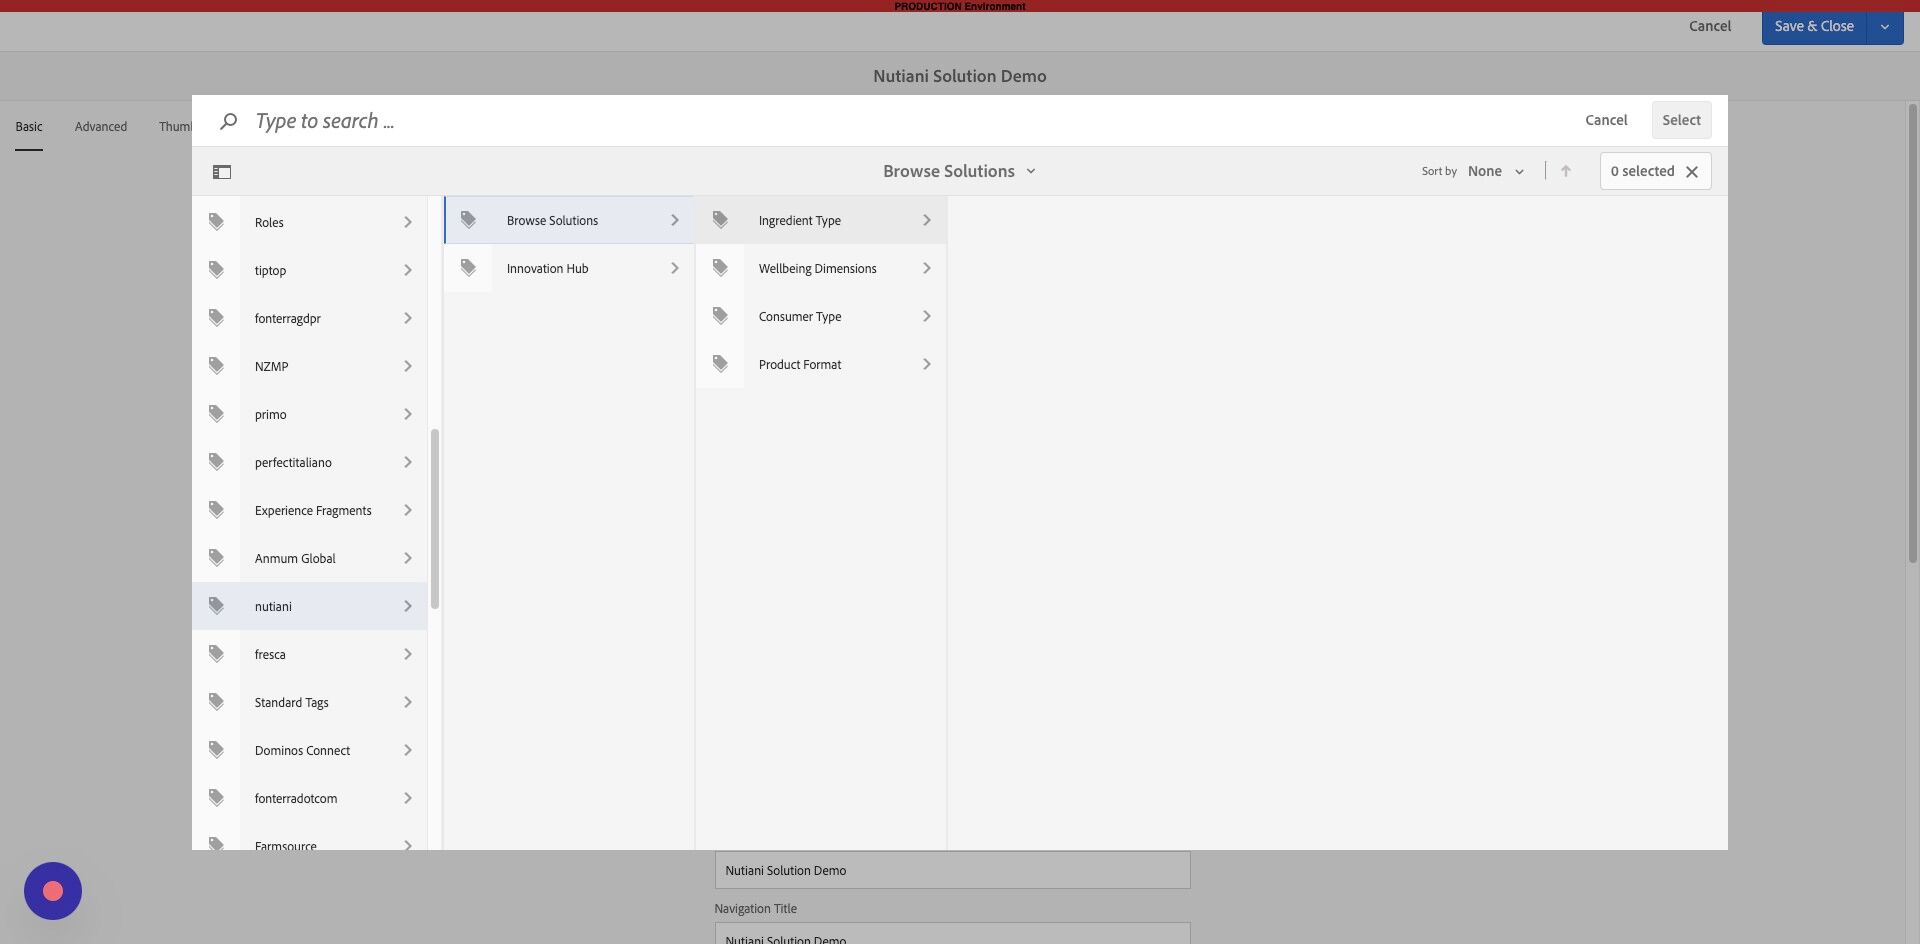
Task: Select the Dominos Connect row
Action: [x=309, y=750]
